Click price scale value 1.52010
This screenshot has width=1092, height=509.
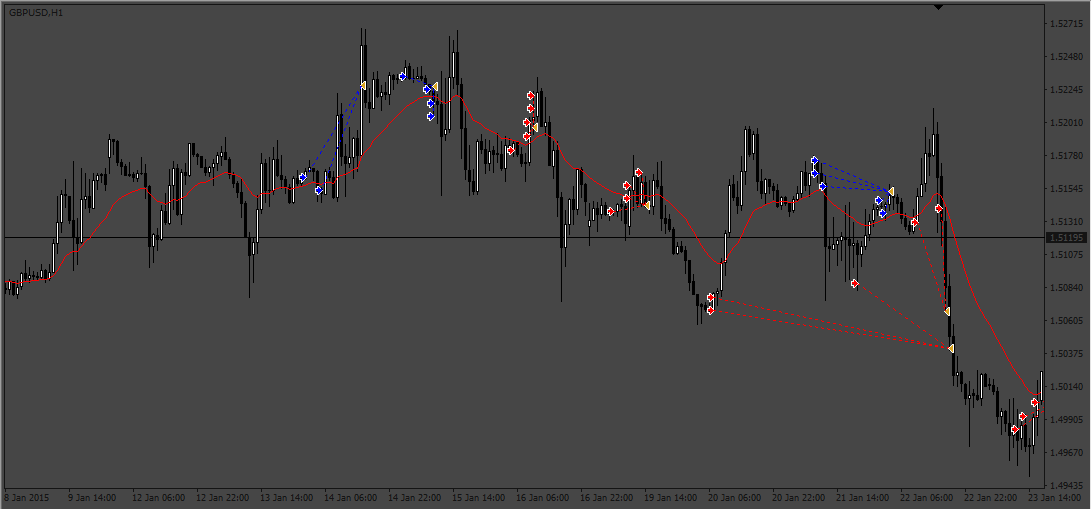(x=1068, y=123)
